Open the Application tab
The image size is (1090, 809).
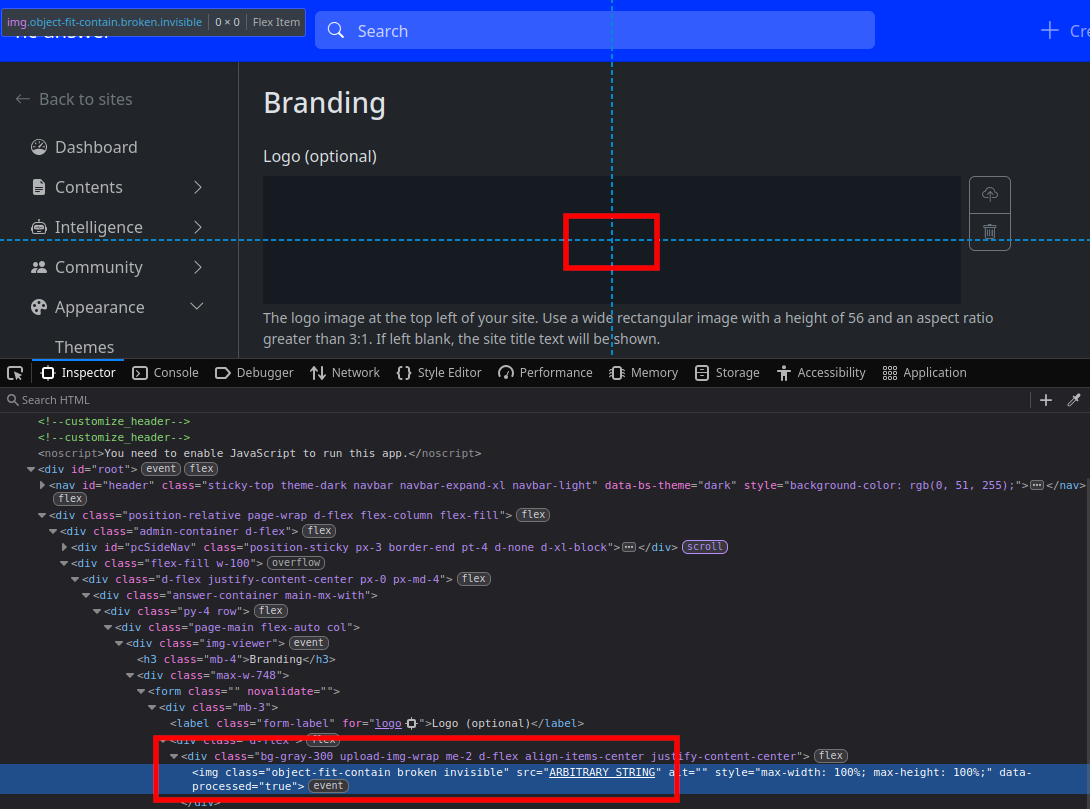[925, 373]
